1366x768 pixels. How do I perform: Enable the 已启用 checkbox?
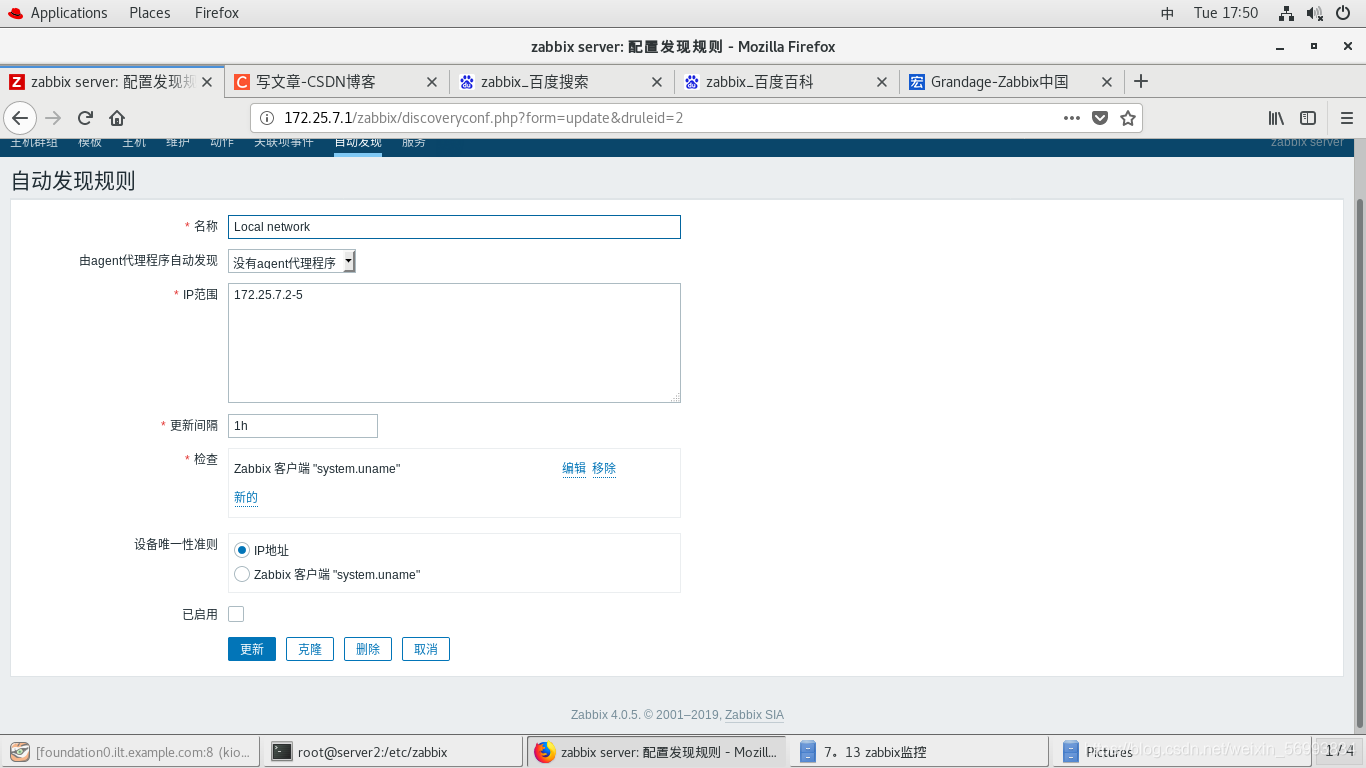coord(236,614)
